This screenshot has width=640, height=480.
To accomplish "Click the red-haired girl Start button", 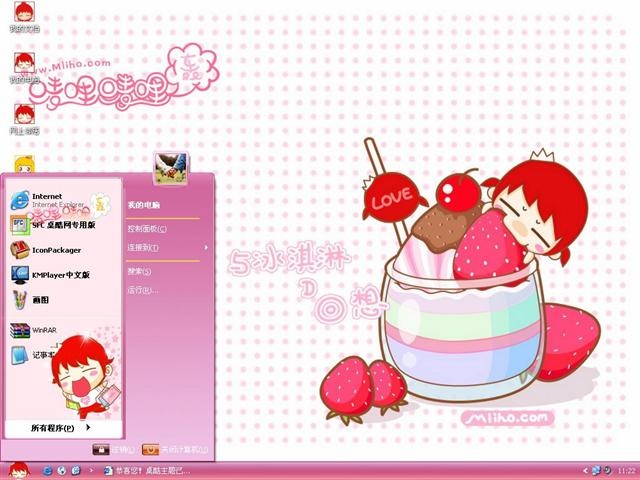I will (x=19, y=471).
